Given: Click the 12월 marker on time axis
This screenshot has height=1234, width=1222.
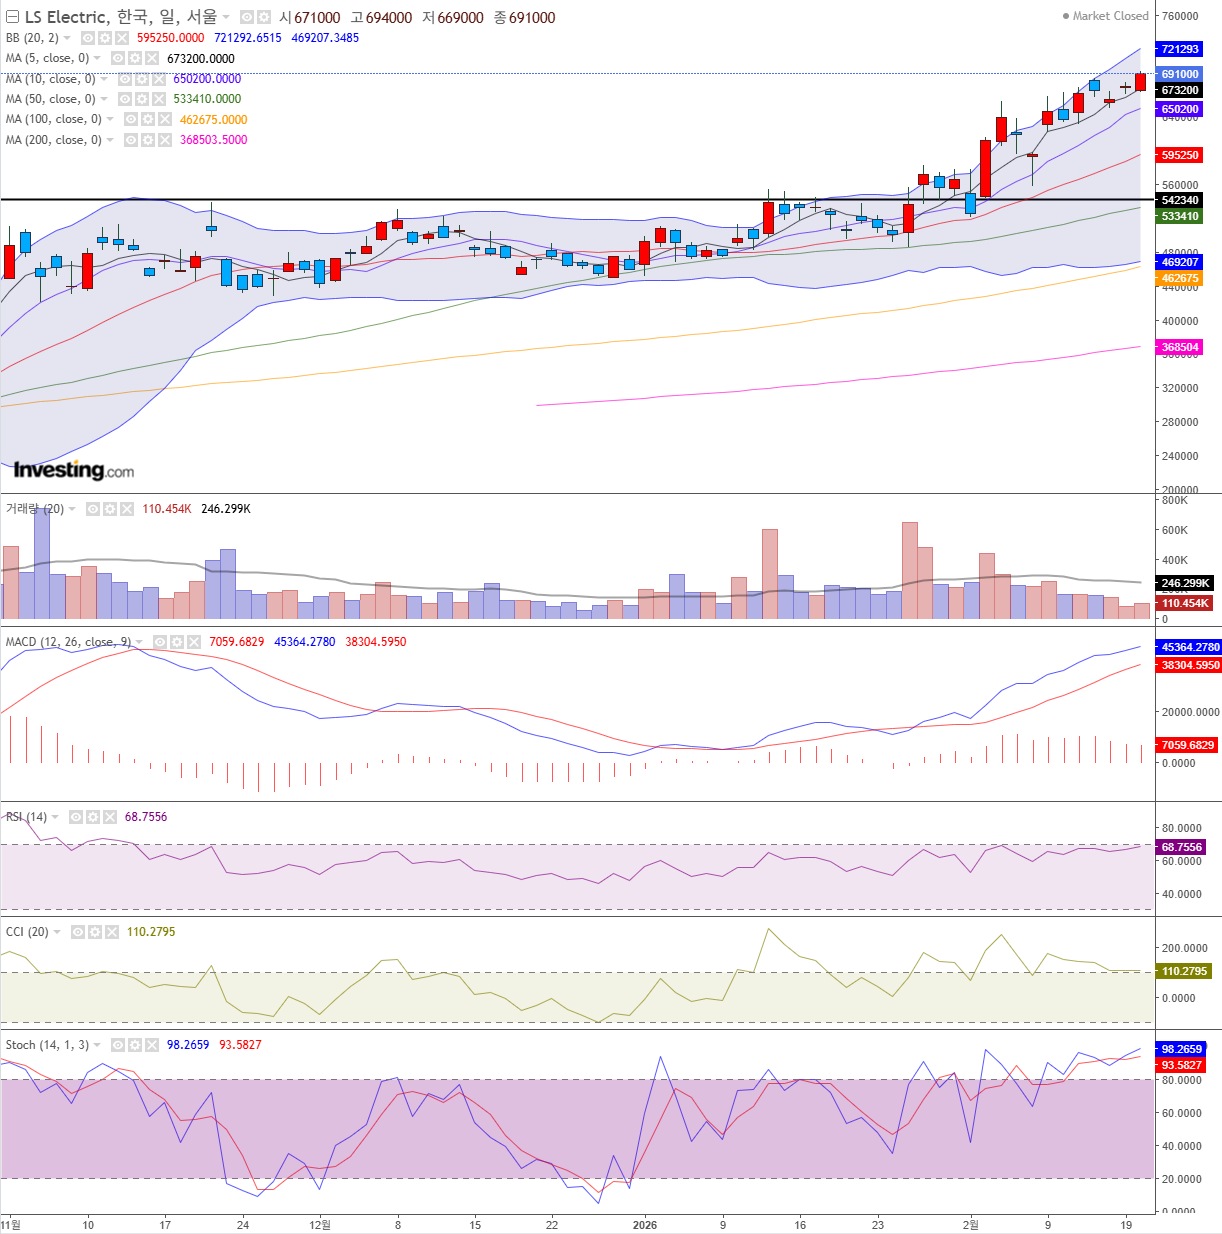Looking at the screenshot, I should pos(320,1224).
